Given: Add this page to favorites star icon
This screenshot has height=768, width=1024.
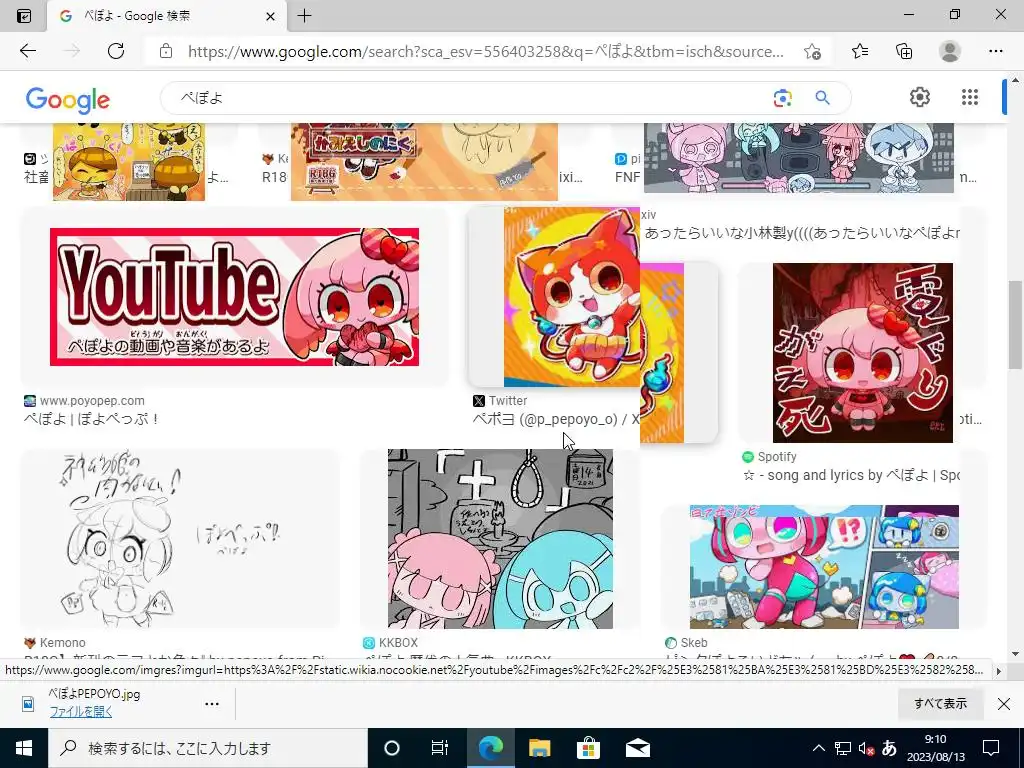Looking at the screenshot, I should coord(812,51).
